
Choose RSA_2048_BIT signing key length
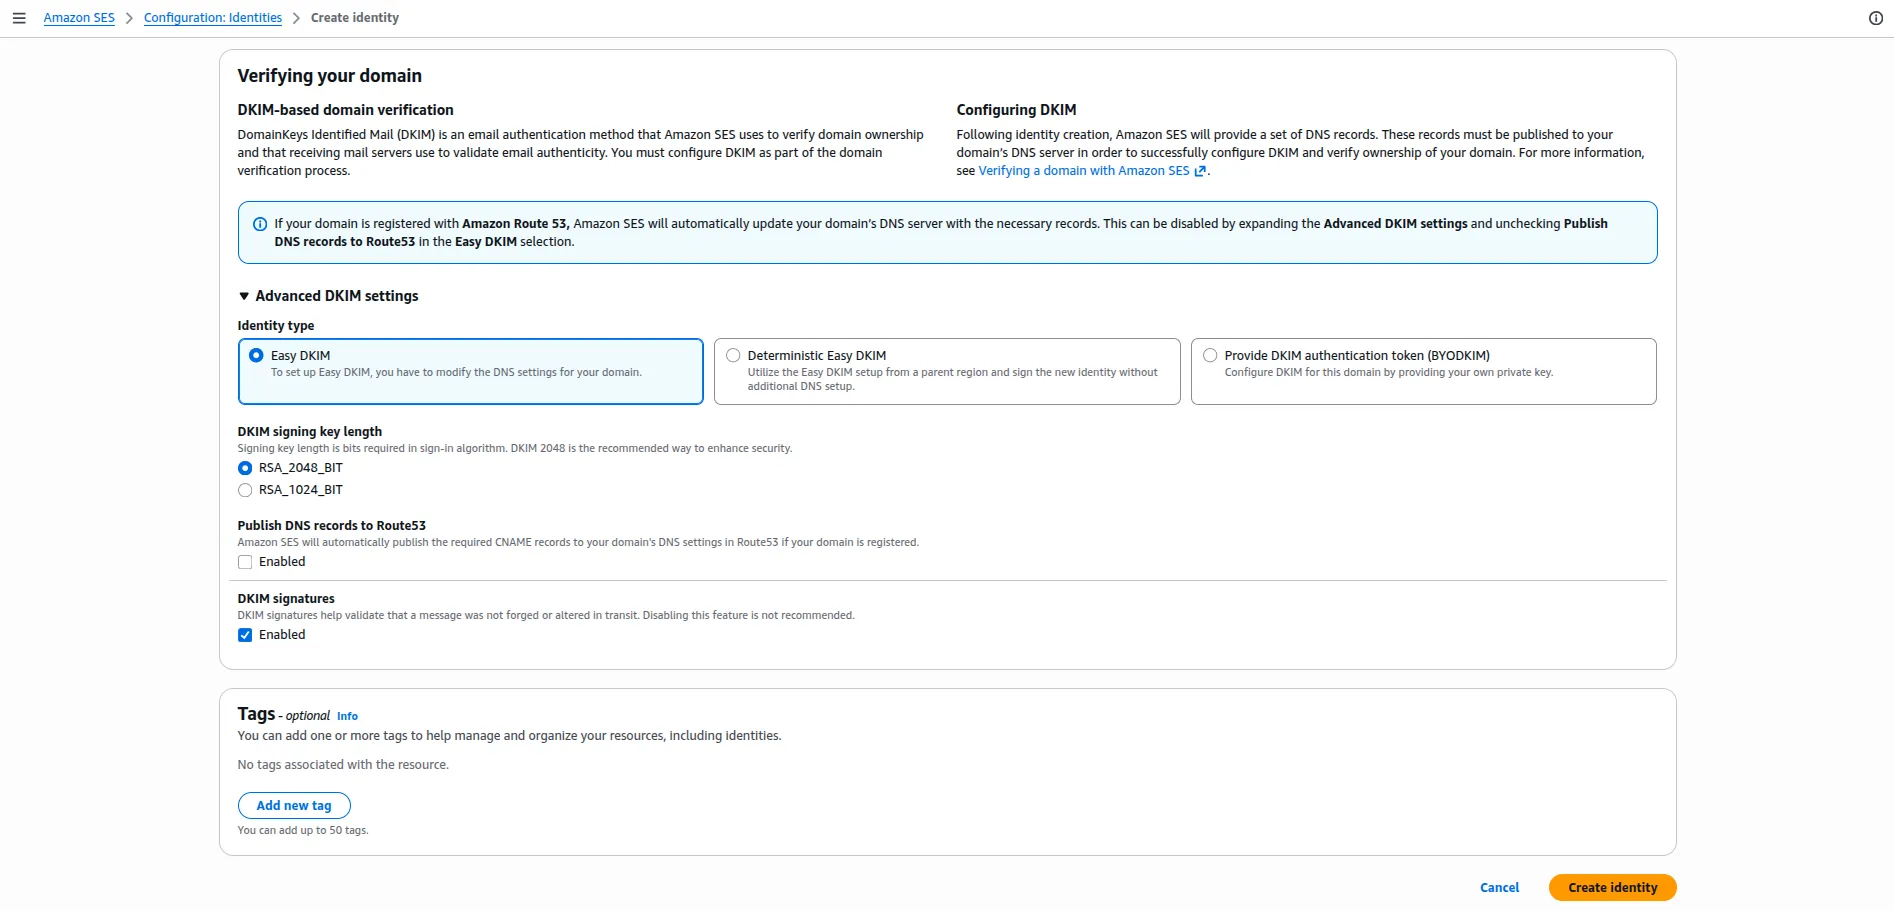click(x=245, y=468)
